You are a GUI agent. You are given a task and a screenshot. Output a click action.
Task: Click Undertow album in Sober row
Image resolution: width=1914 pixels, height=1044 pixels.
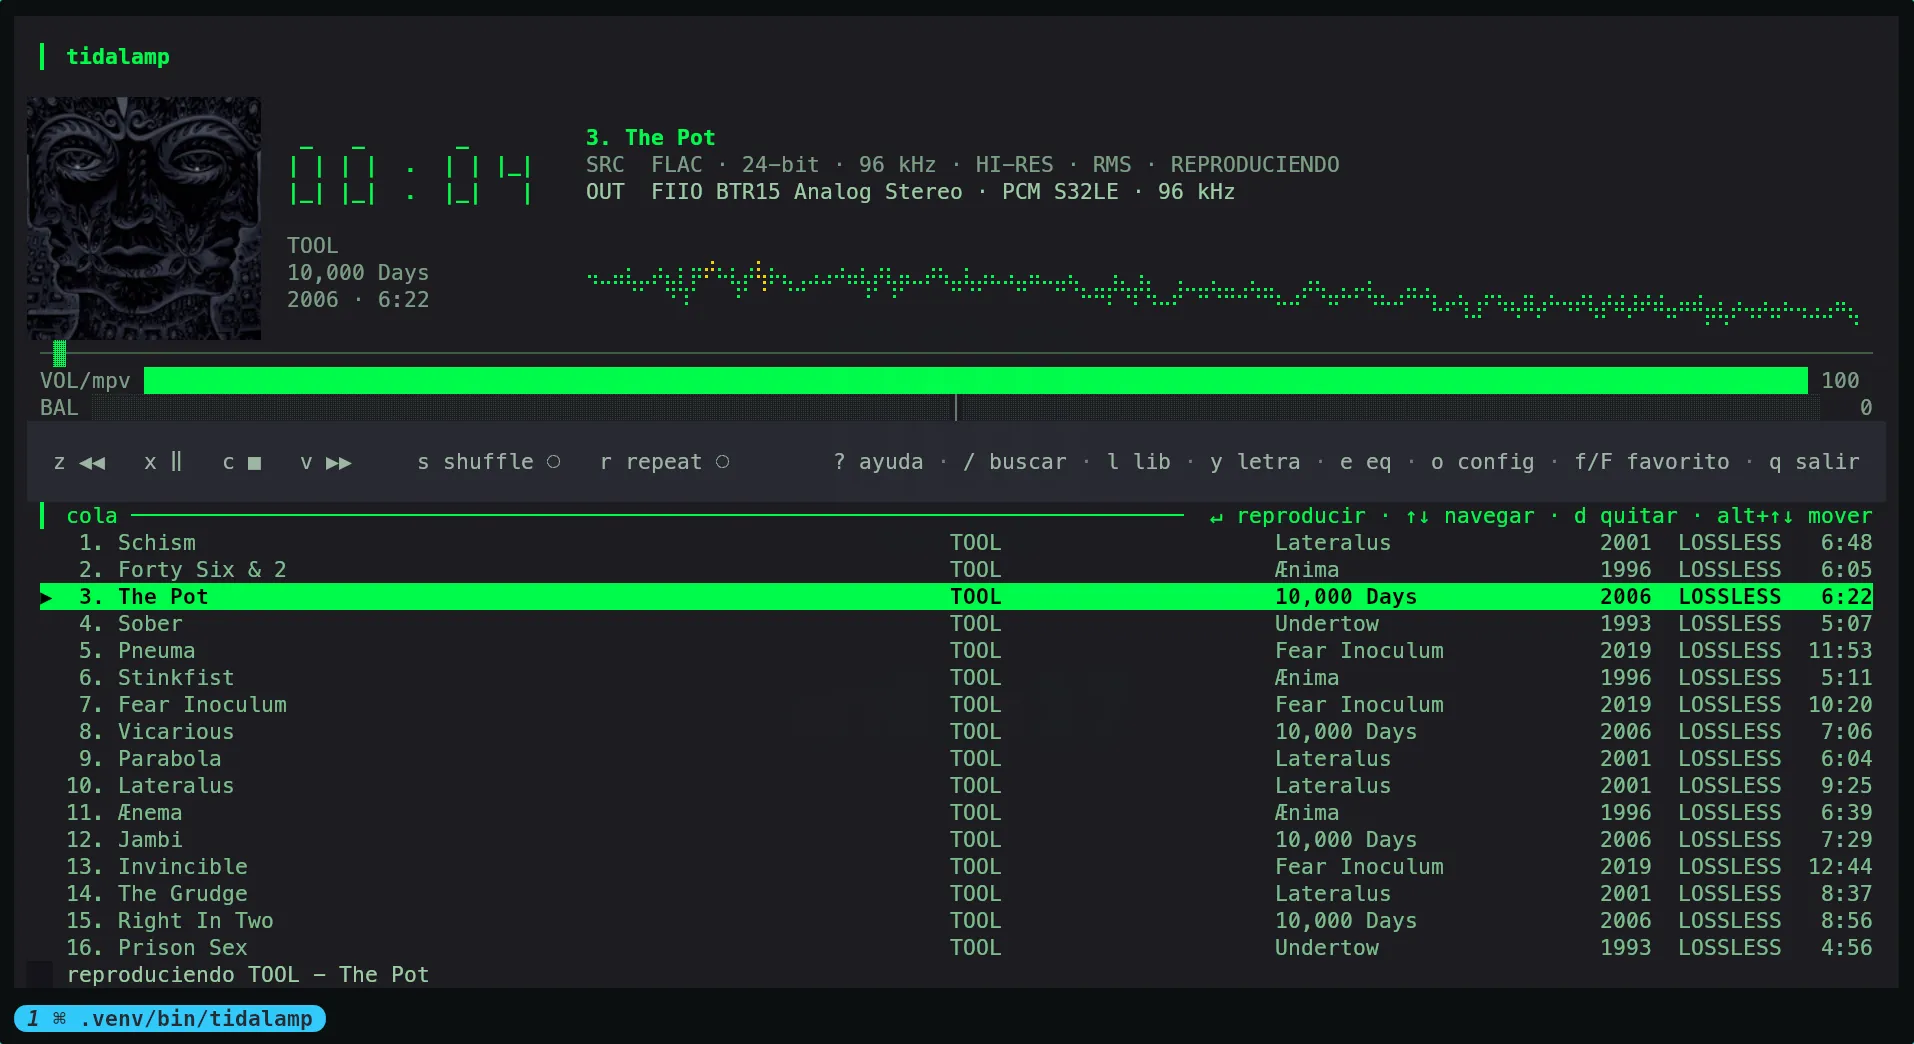(1327, 623)
